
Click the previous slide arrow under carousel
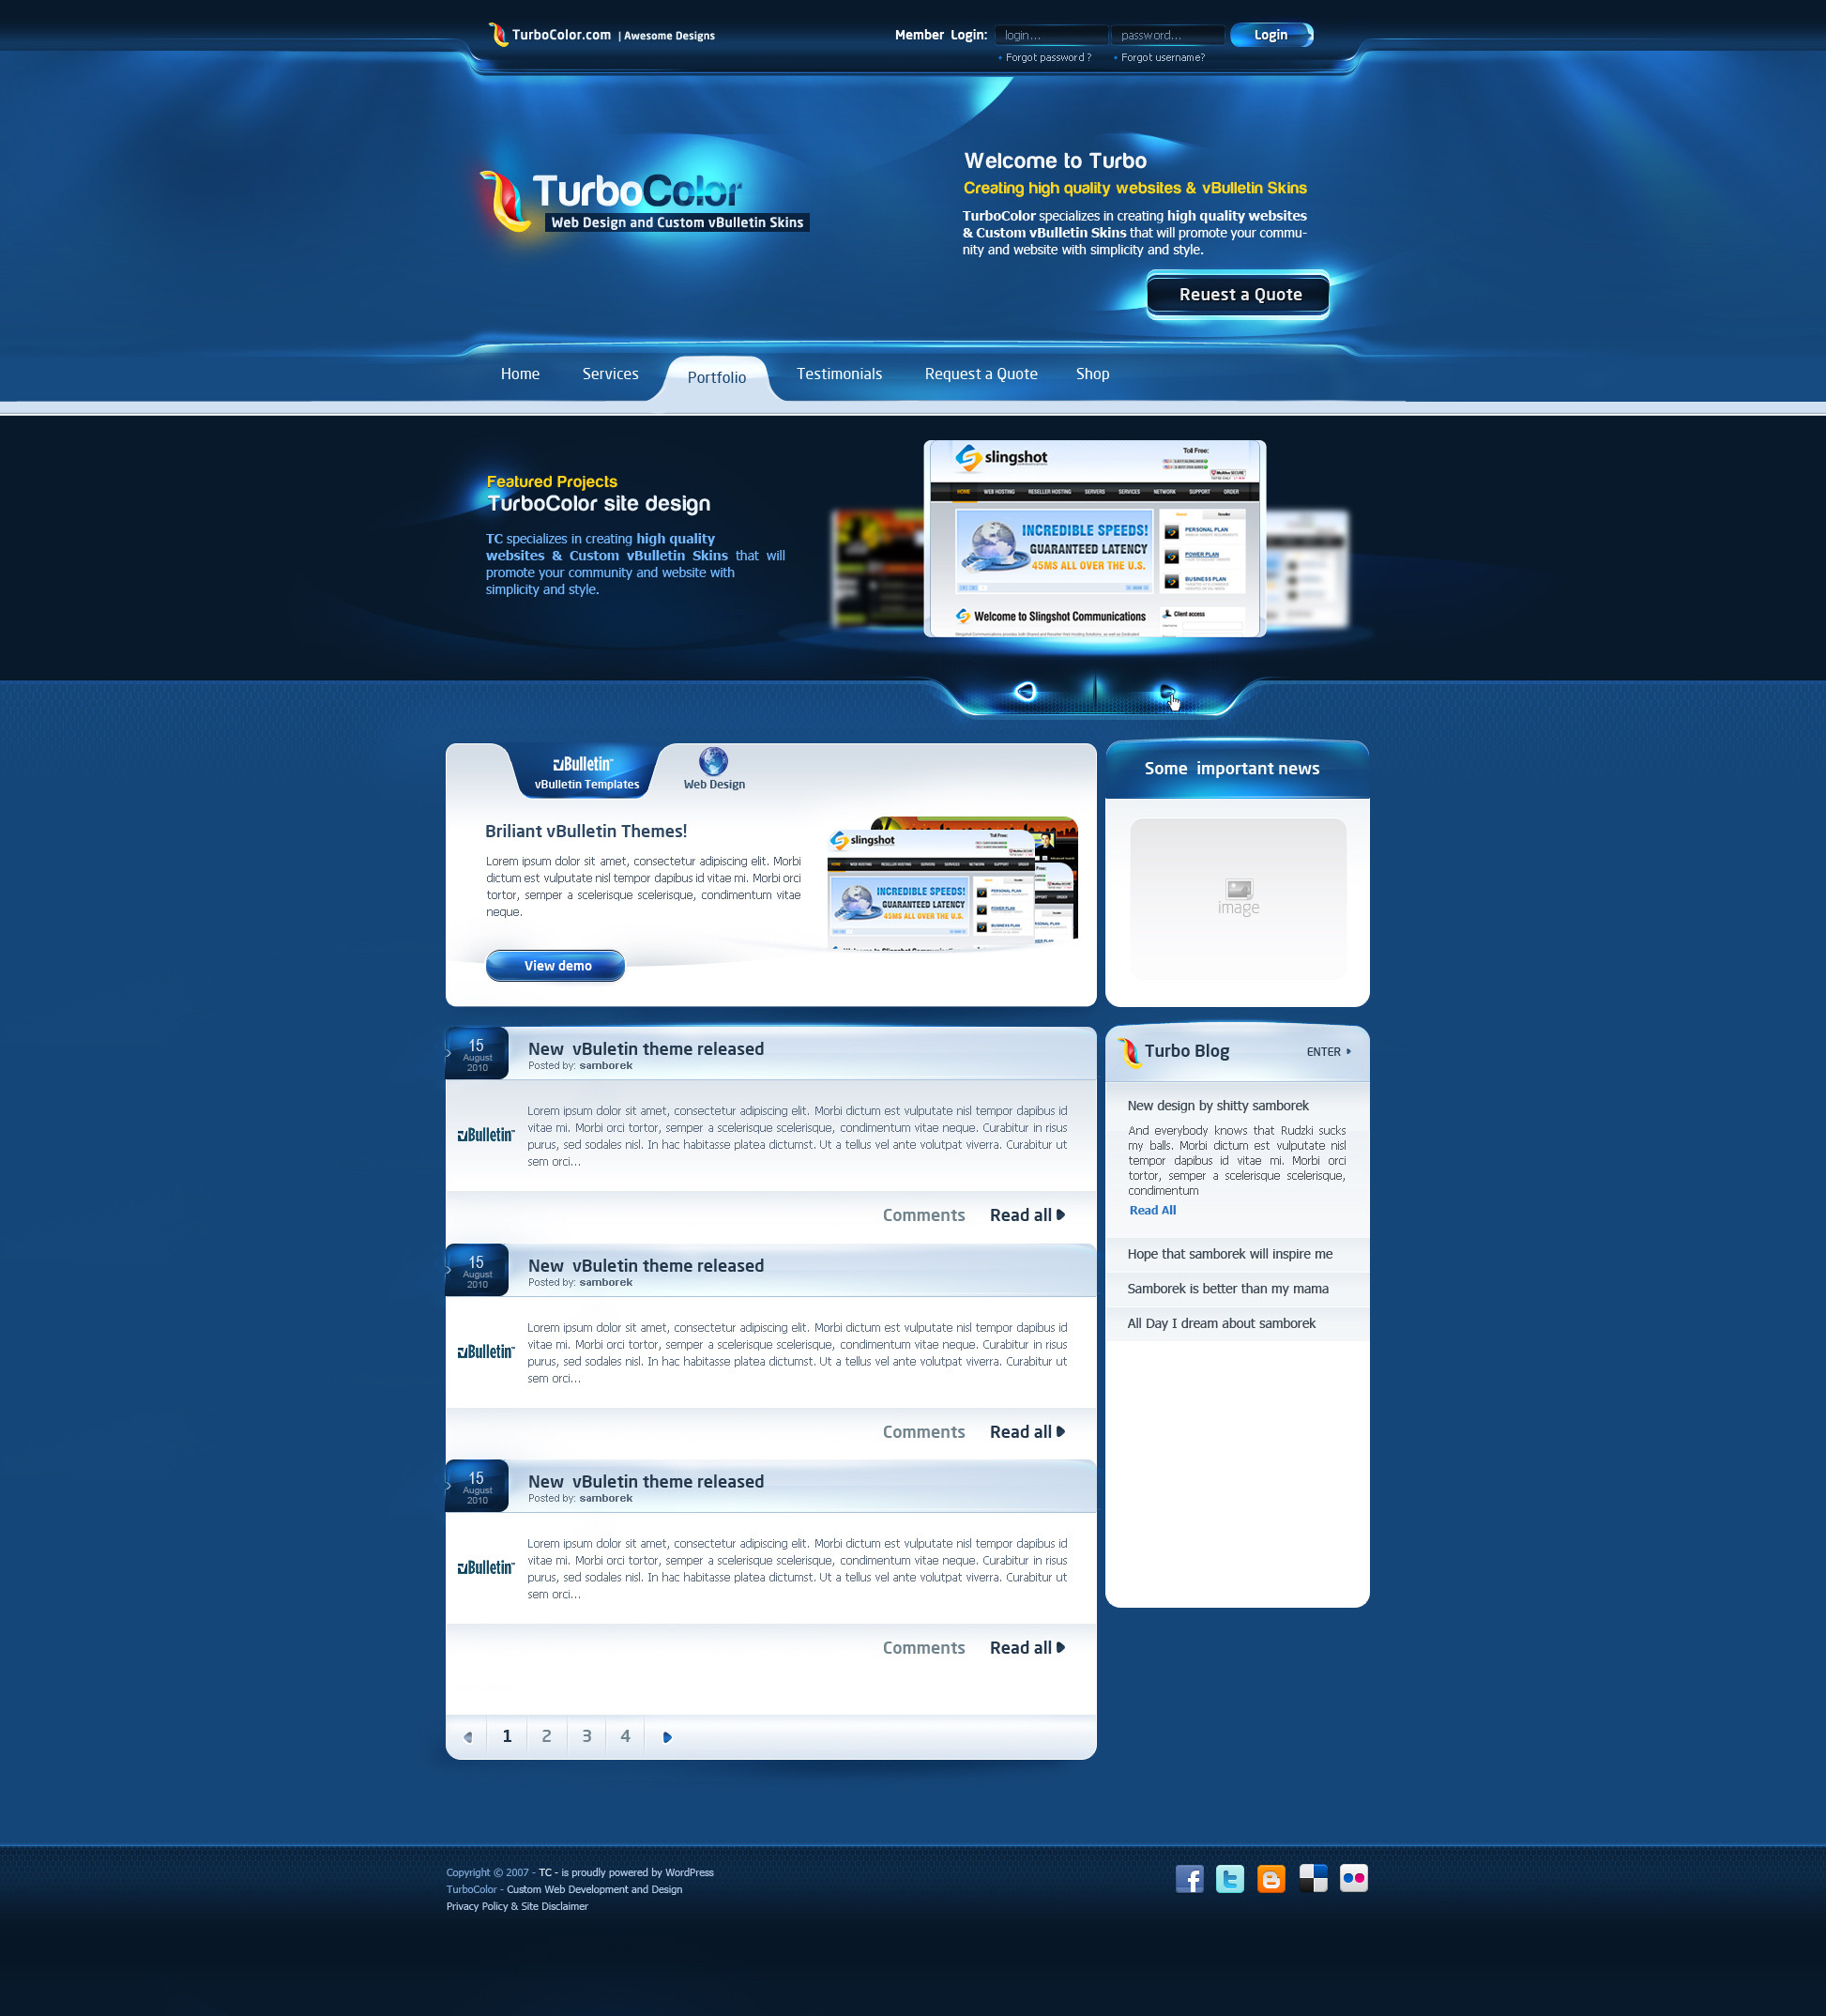point(1025,691)
